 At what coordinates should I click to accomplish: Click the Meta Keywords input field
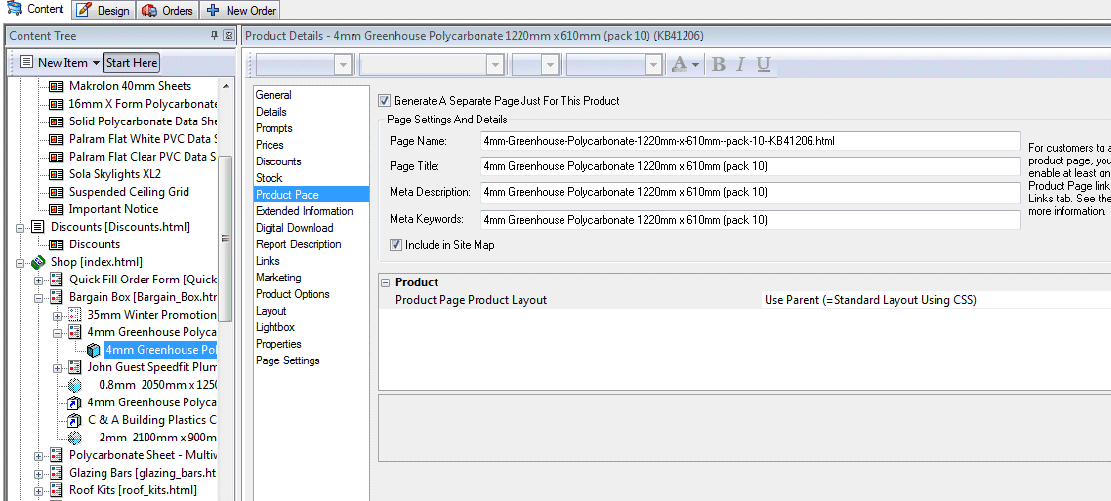click(x=749, y=220)
